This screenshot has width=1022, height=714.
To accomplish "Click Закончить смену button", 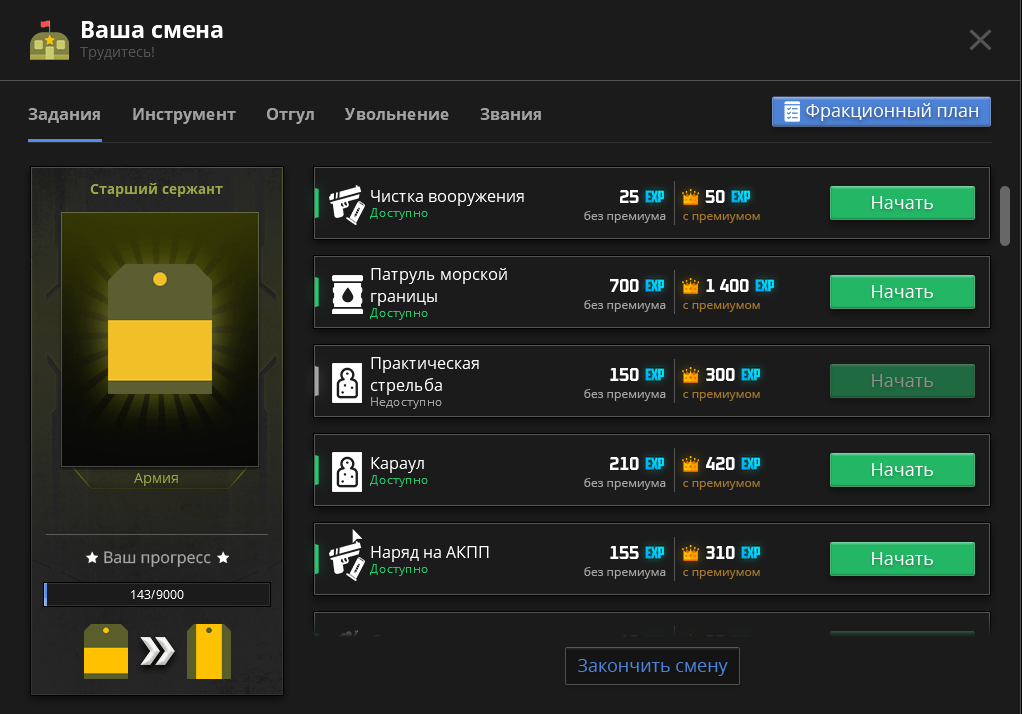I will point(652,666).
